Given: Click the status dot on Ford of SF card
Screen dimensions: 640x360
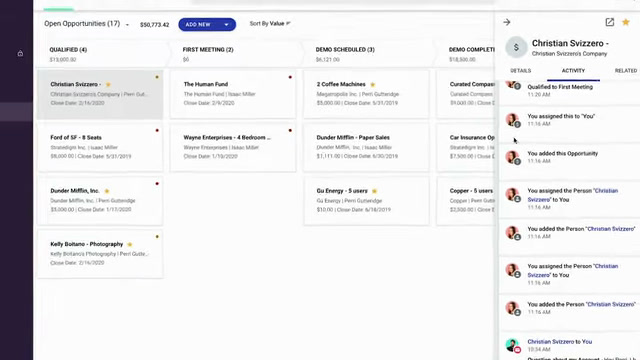Looking at the screenshot, I should tap(157, 131).
